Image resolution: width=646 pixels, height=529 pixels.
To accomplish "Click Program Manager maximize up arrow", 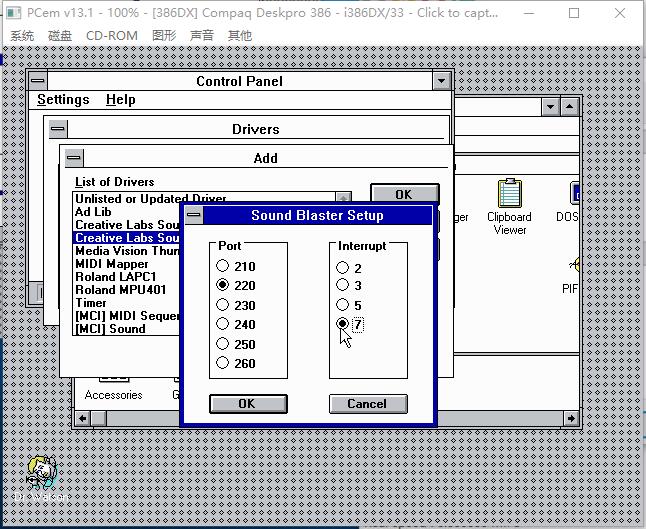I will [569, 107].
